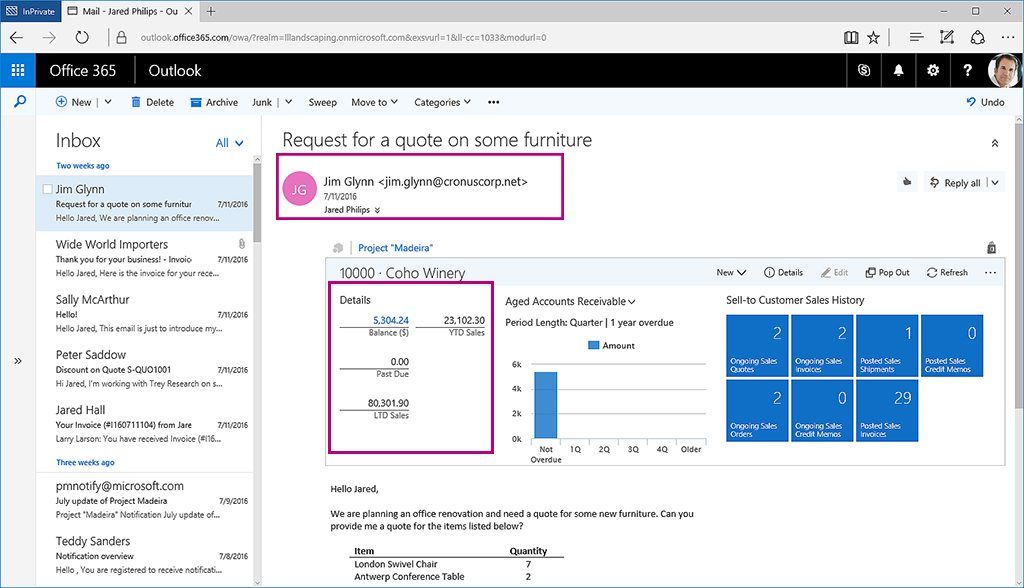The image size is (1024, 588).
Task: Open Jared Hall's invoice email
Action: tap(144, 424)
